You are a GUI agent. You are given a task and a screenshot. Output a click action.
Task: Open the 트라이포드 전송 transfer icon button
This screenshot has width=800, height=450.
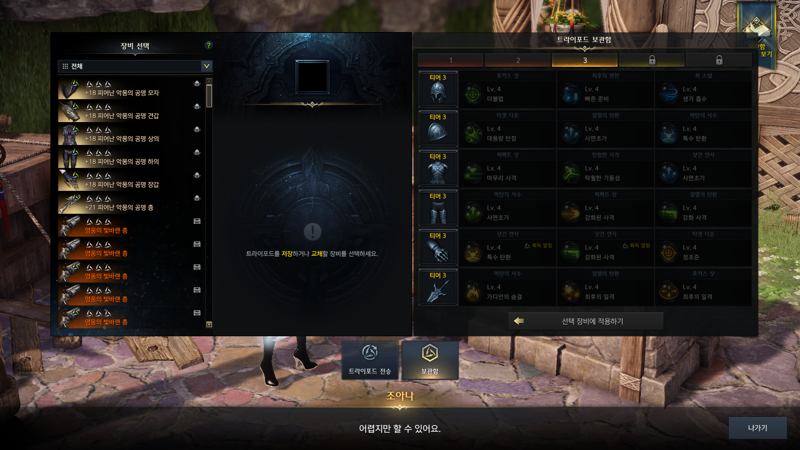click(x=370, y=360)
